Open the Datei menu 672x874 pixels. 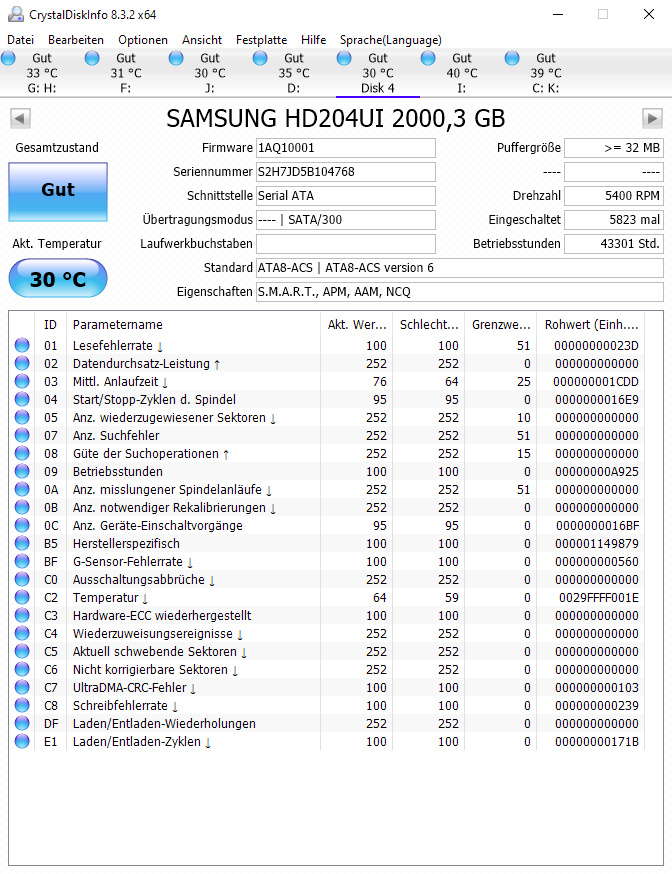(x=21, y=40)
